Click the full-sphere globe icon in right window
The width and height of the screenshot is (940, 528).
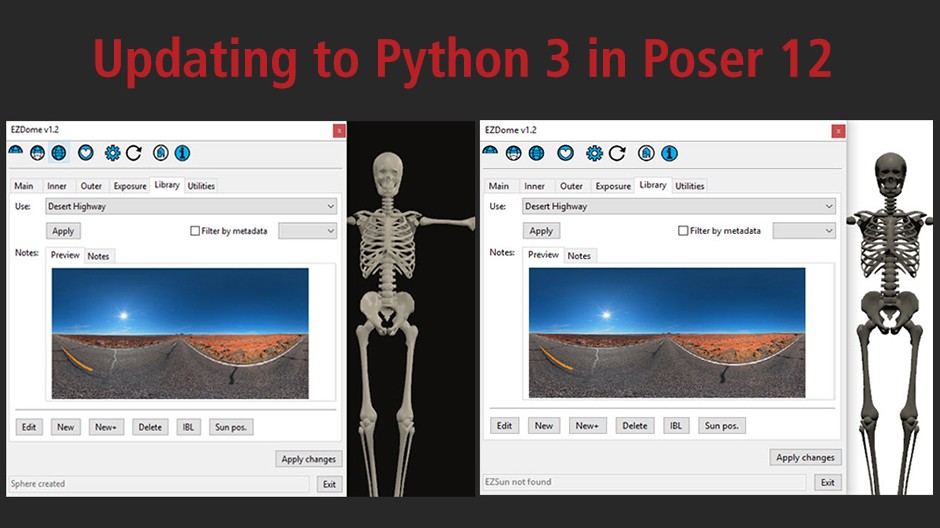pyautogui.click(x=537, y=153)
